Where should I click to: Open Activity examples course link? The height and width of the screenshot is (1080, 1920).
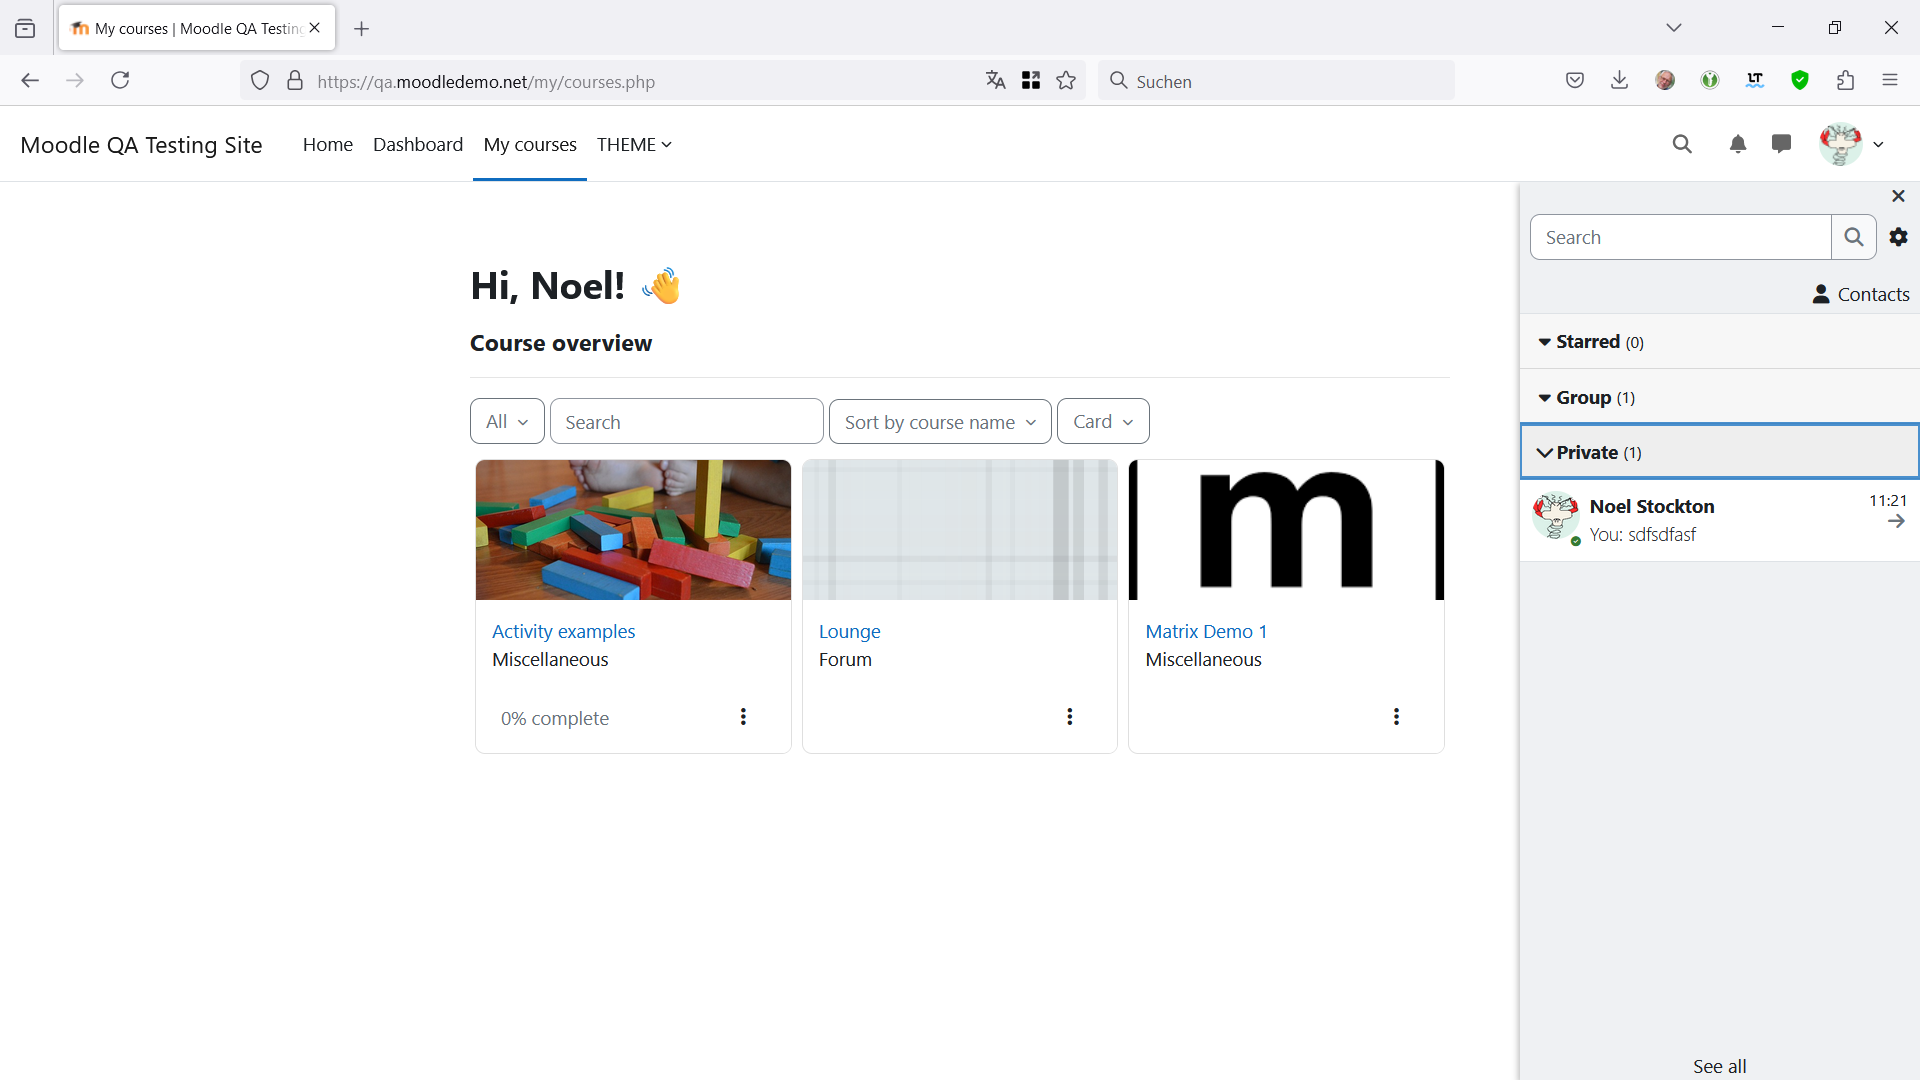pyautogui.click(x=563, y=631)
